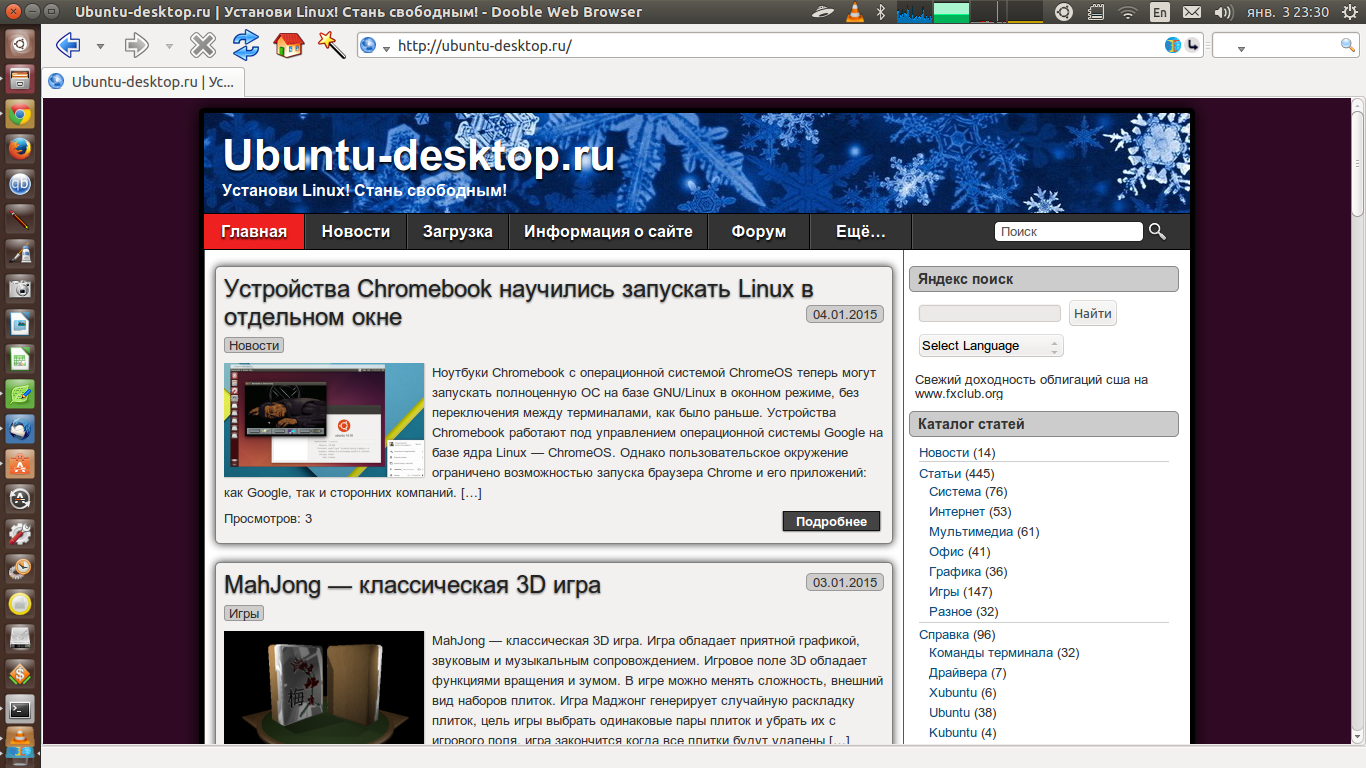This screenshot has height=768, width=1366.
Task: Go back with the blue Back arrow
Action: click(x=68, y=45)
